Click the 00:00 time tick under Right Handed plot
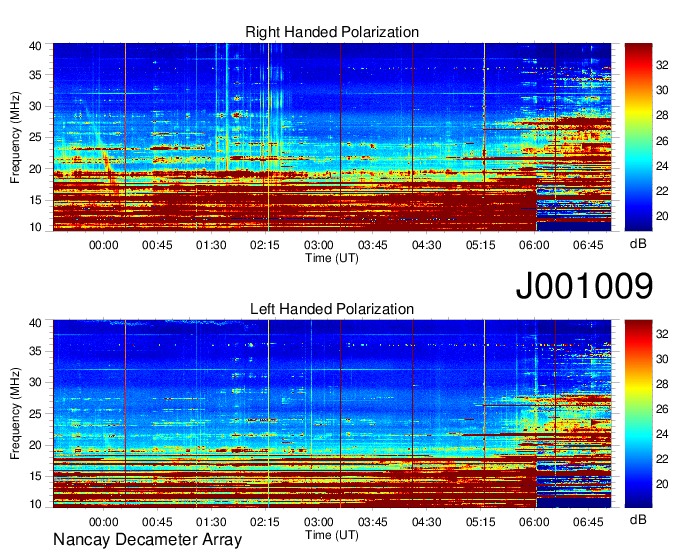The image size is (680, 552). pyautogui.click(x=104, y=245)
